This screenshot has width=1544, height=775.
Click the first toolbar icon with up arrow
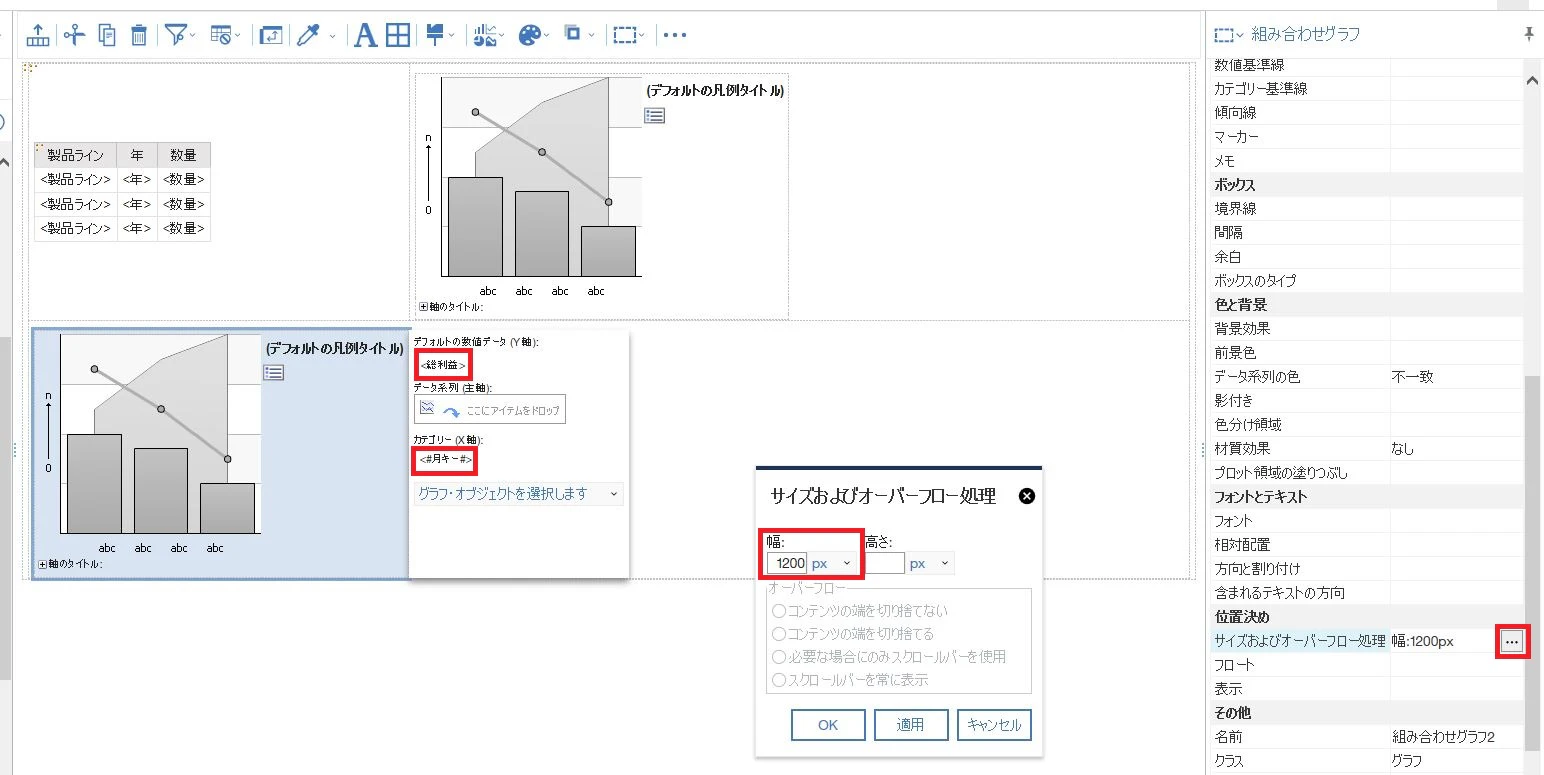37,35
